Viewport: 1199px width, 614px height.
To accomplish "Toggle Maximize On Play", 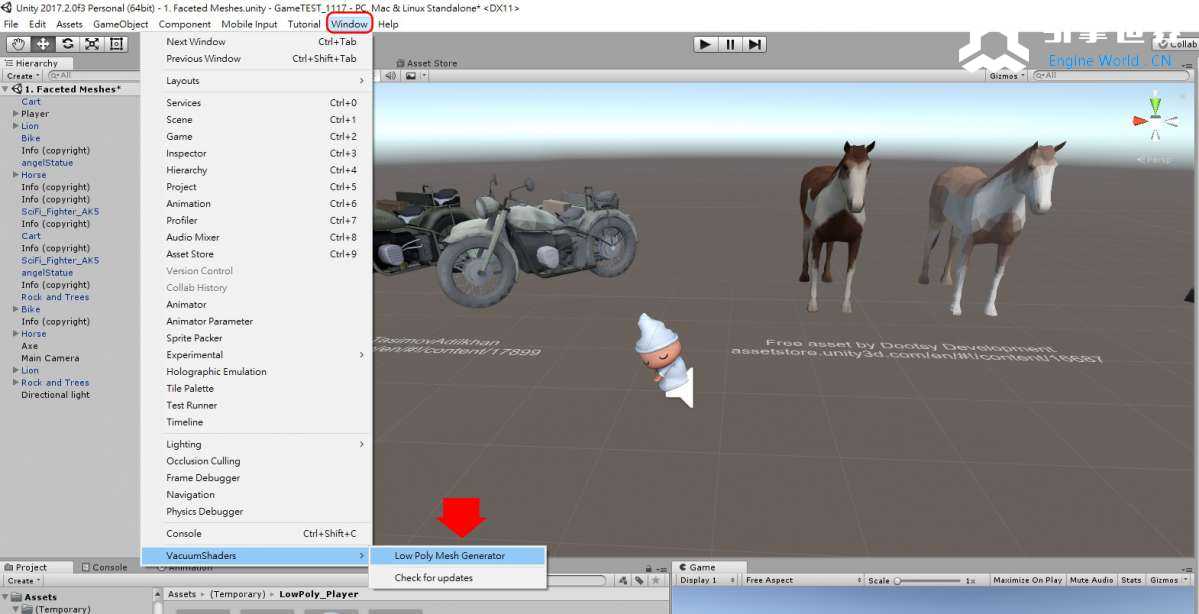I will pyautogui.click(x=1027, y=580).
